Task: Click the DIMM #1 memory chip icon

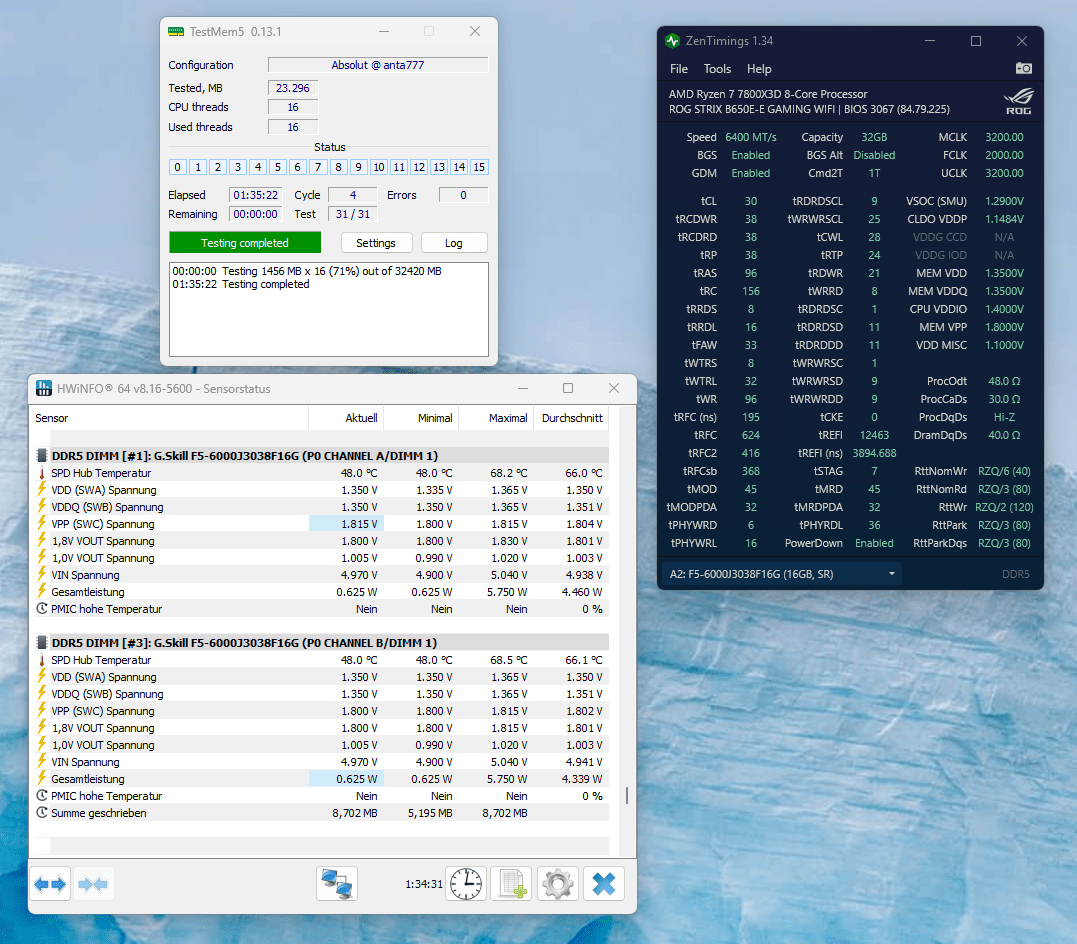Action: point(42,455)
